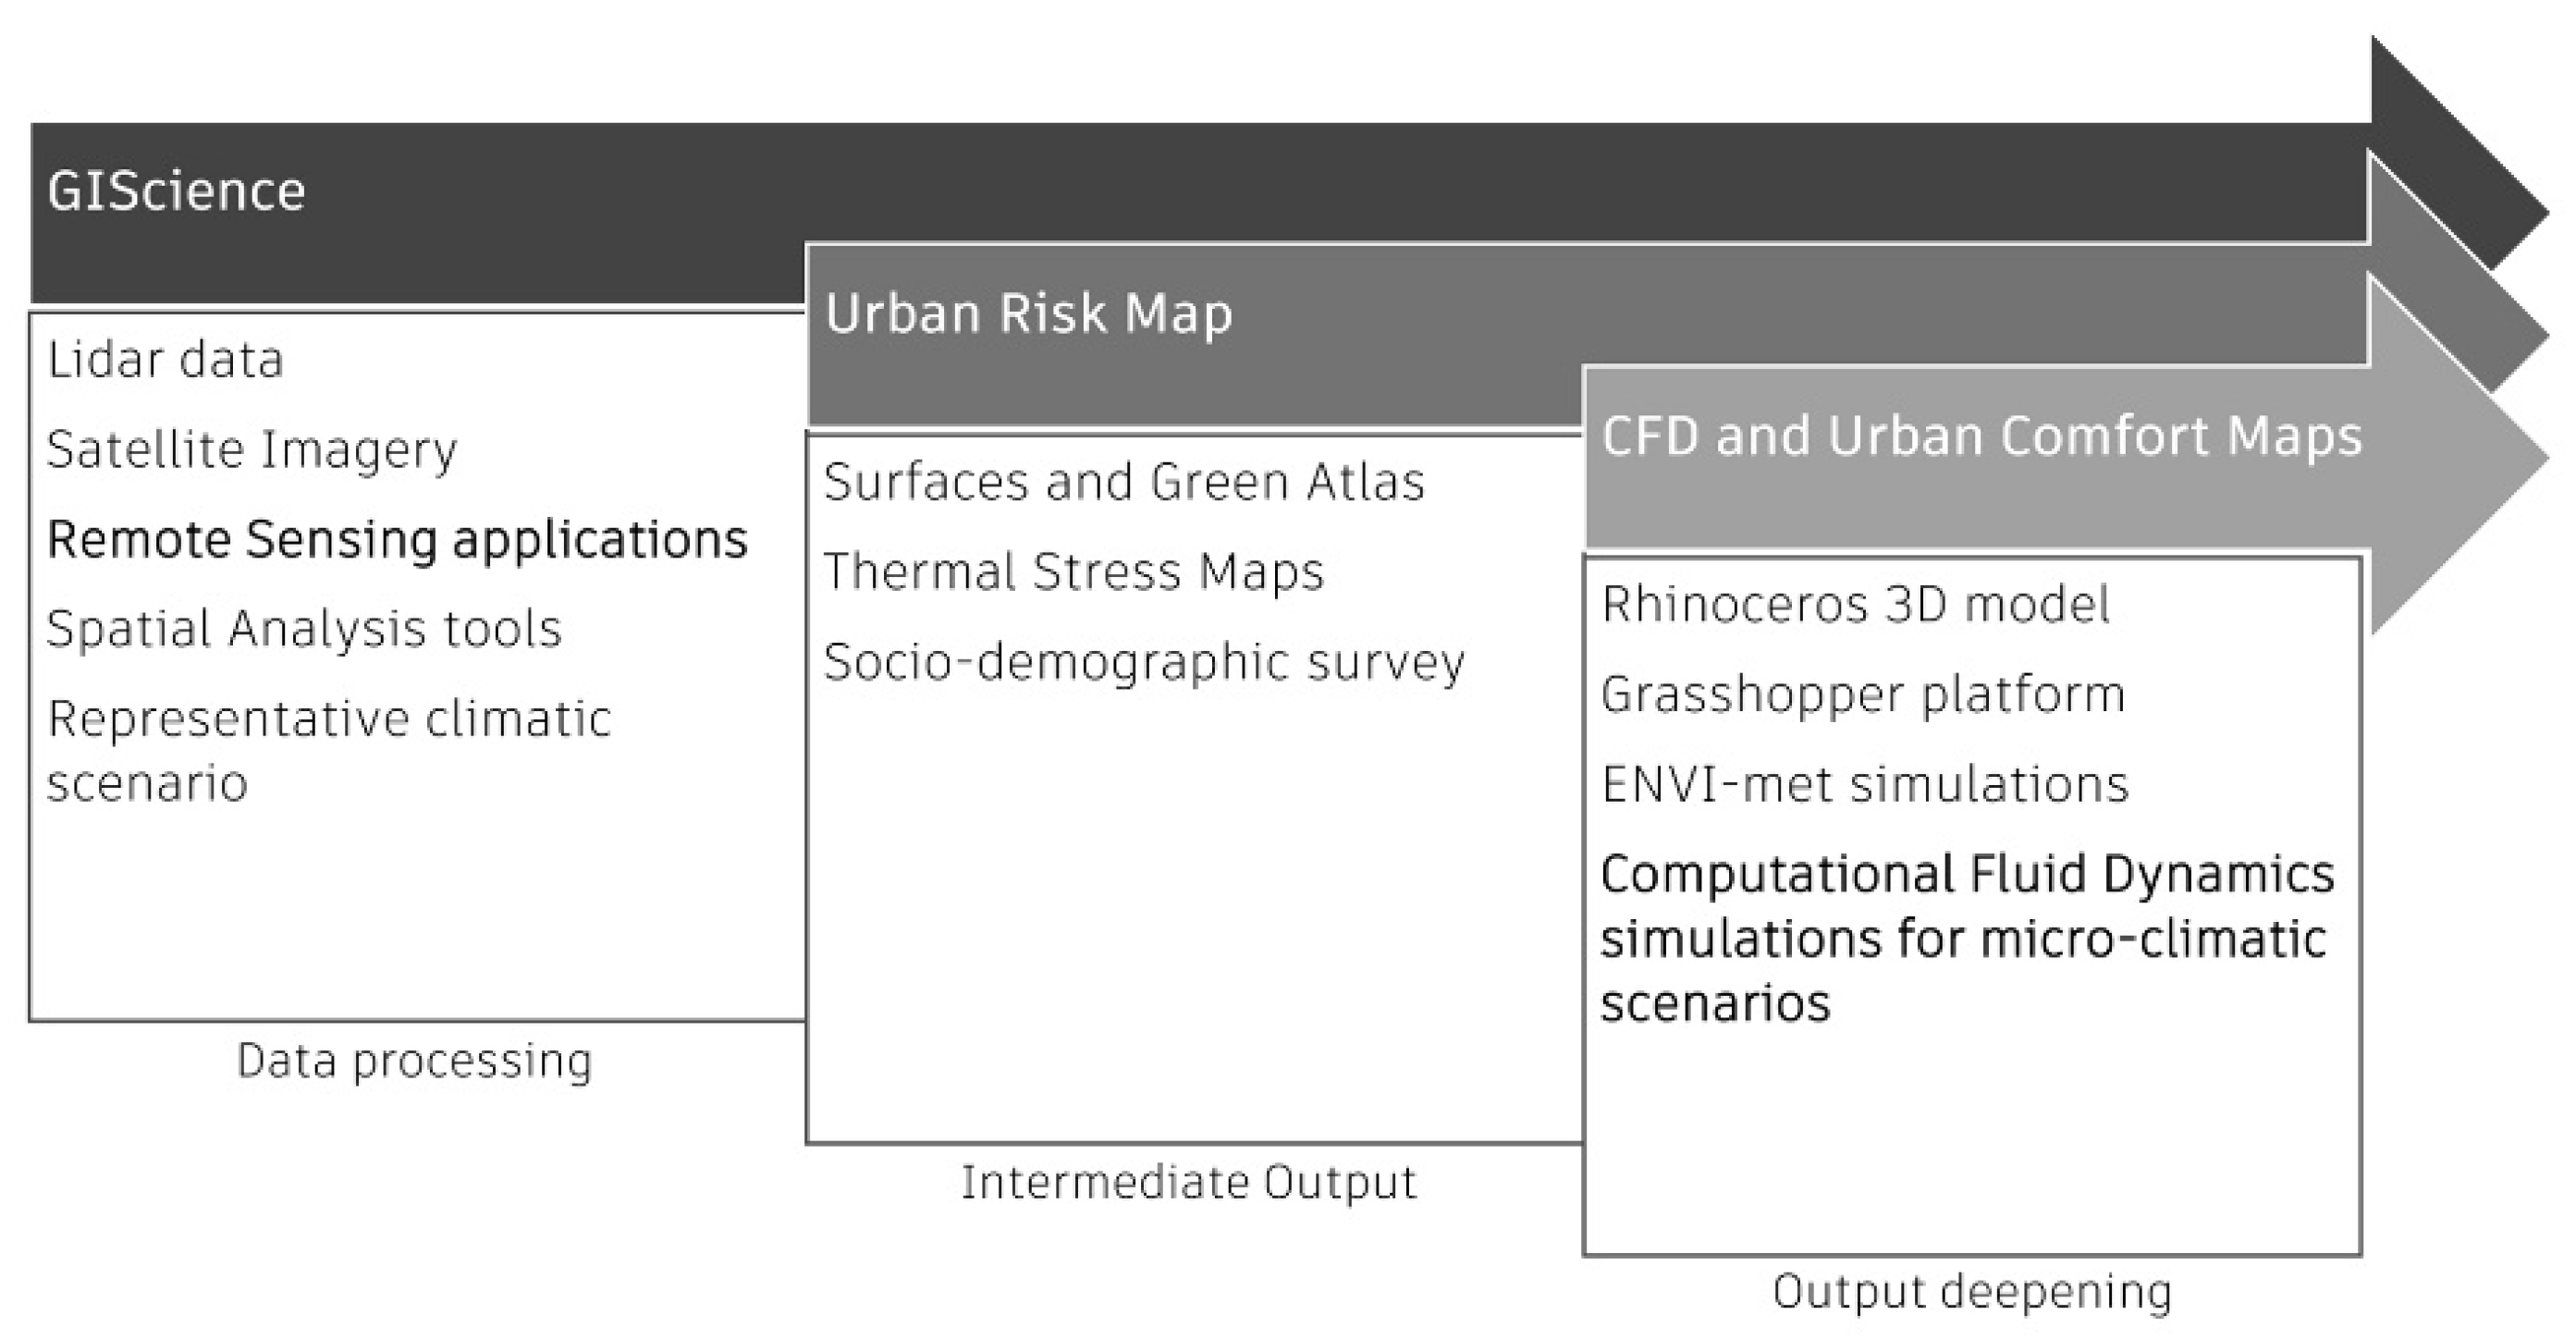Select Socio-demographic survey item
The width and height of the screenshot is (2576, 1339).
(x=1143, y=662)
